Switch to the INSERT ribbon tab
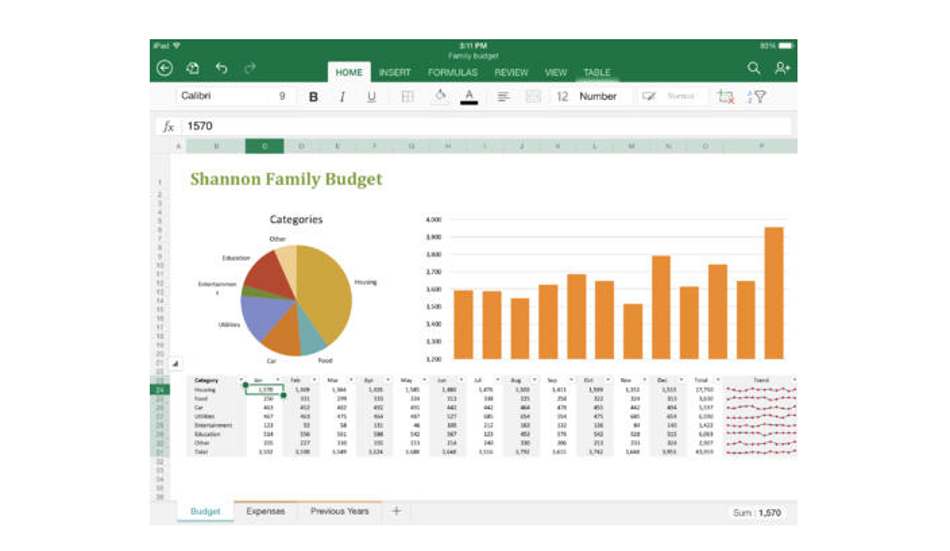The image size is (950, 551). coord(394,73)
